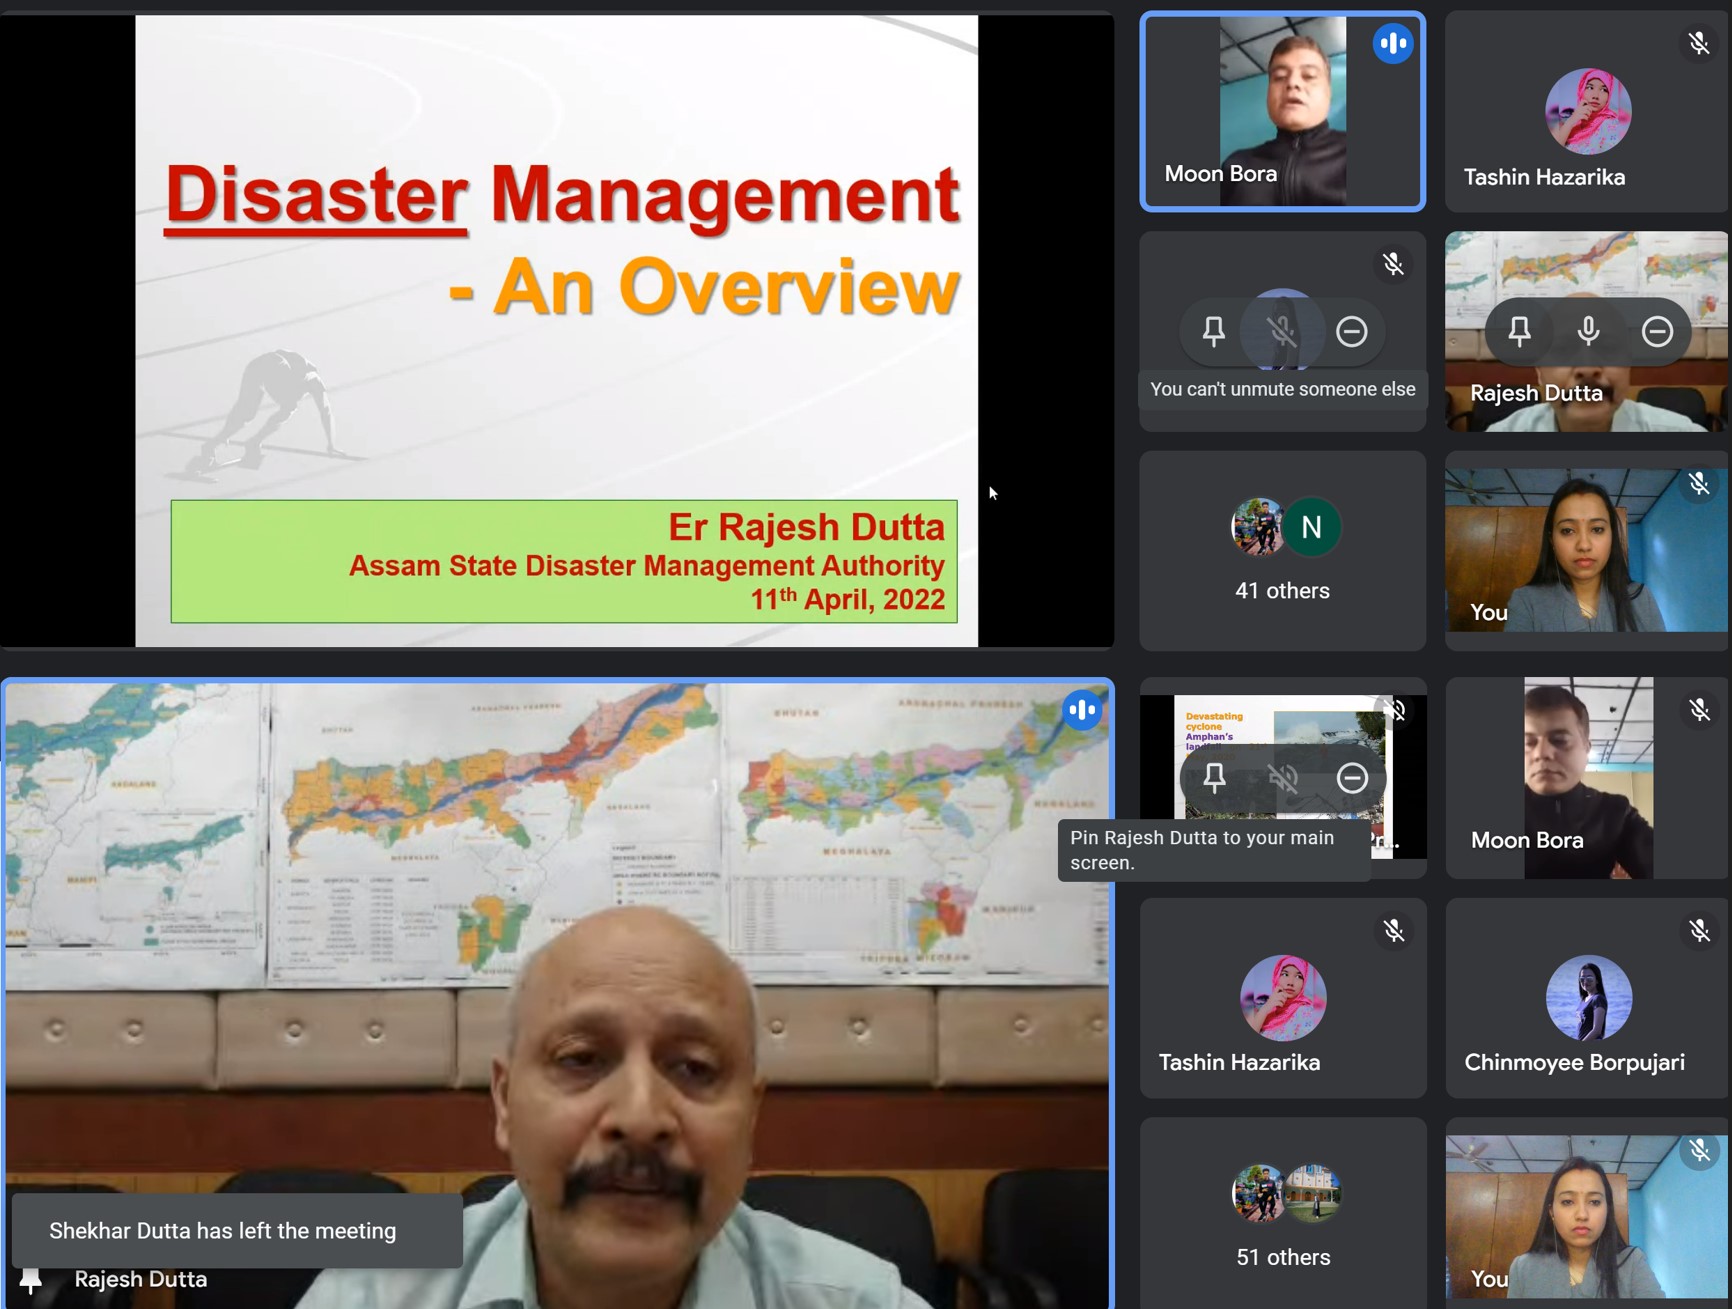Click the 'Shekhar Dutta has left the meeting' toast
Image resolution: width=1732 pixels, height=1309 pixels.
(x=237, y=1231)
